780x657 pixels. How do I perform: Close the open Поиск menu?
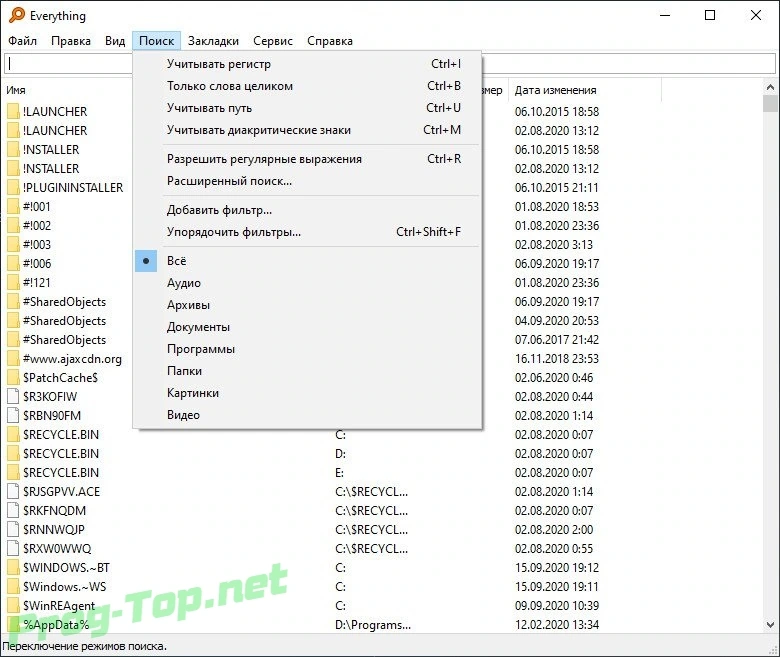pos(157,41)
